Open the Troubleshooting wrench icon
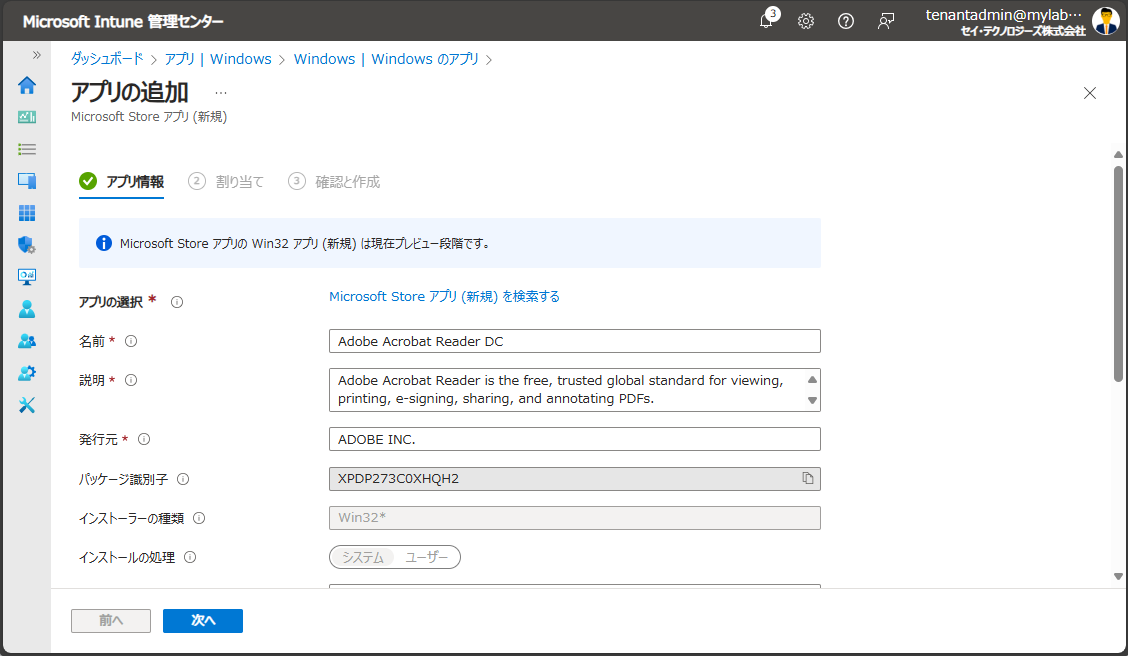 [27, 405]
